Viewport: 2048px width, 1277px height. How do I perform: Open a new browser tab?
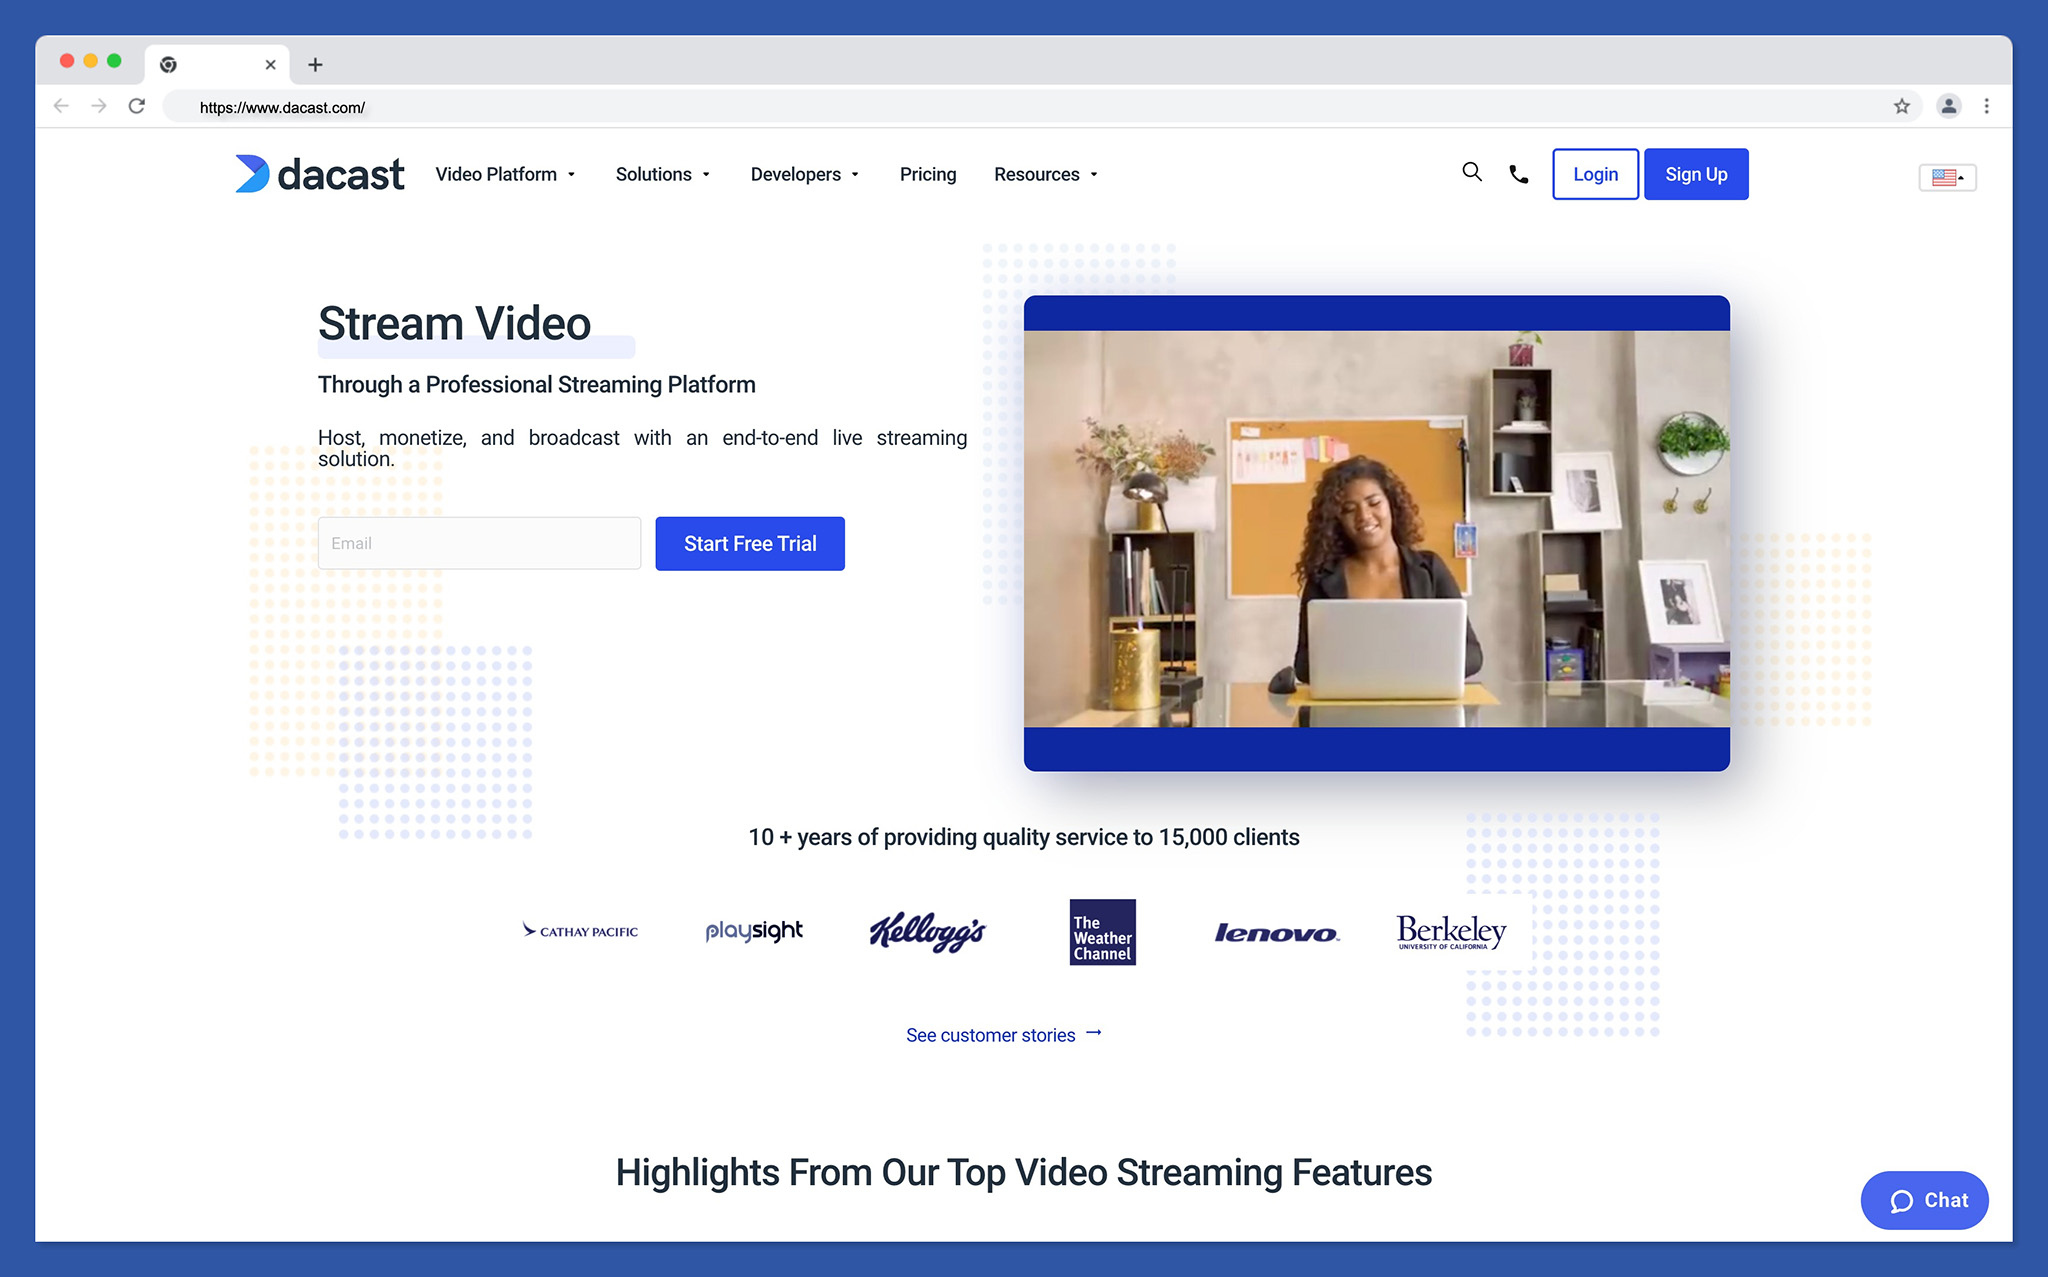[x=315, y=64]
